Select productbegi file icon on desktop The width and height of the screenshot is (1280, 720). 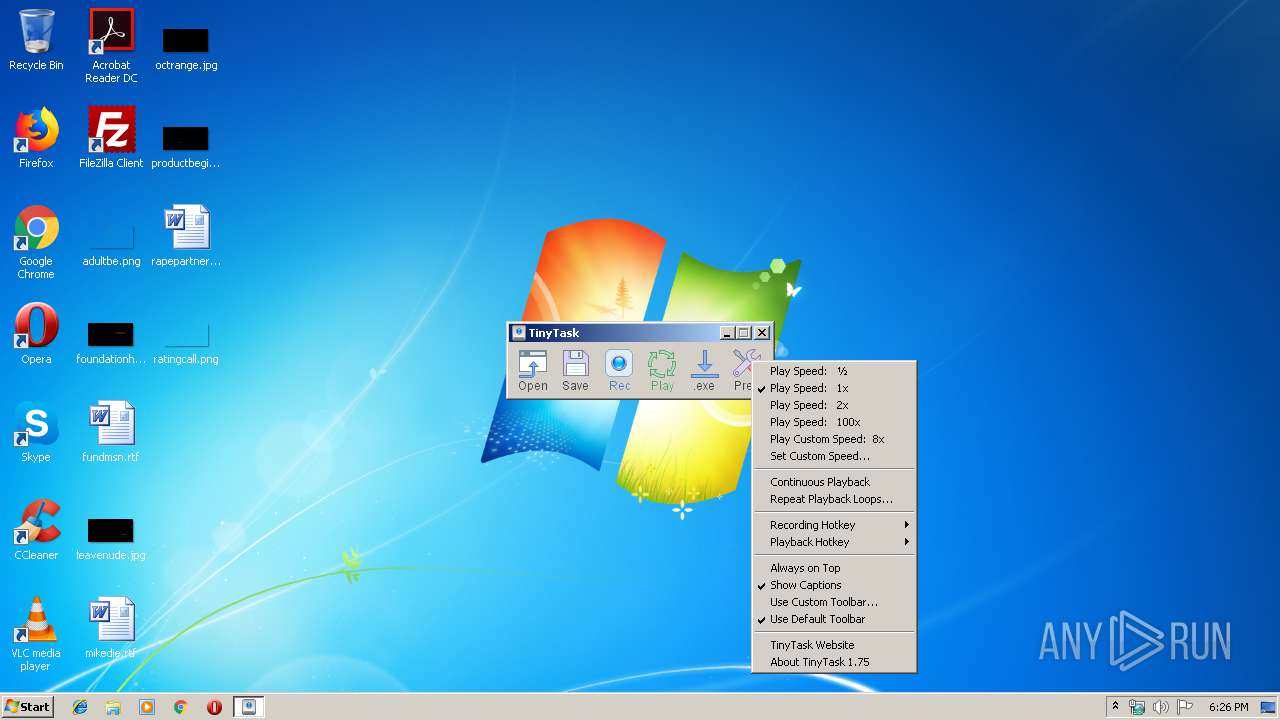[x=186, y=146]
